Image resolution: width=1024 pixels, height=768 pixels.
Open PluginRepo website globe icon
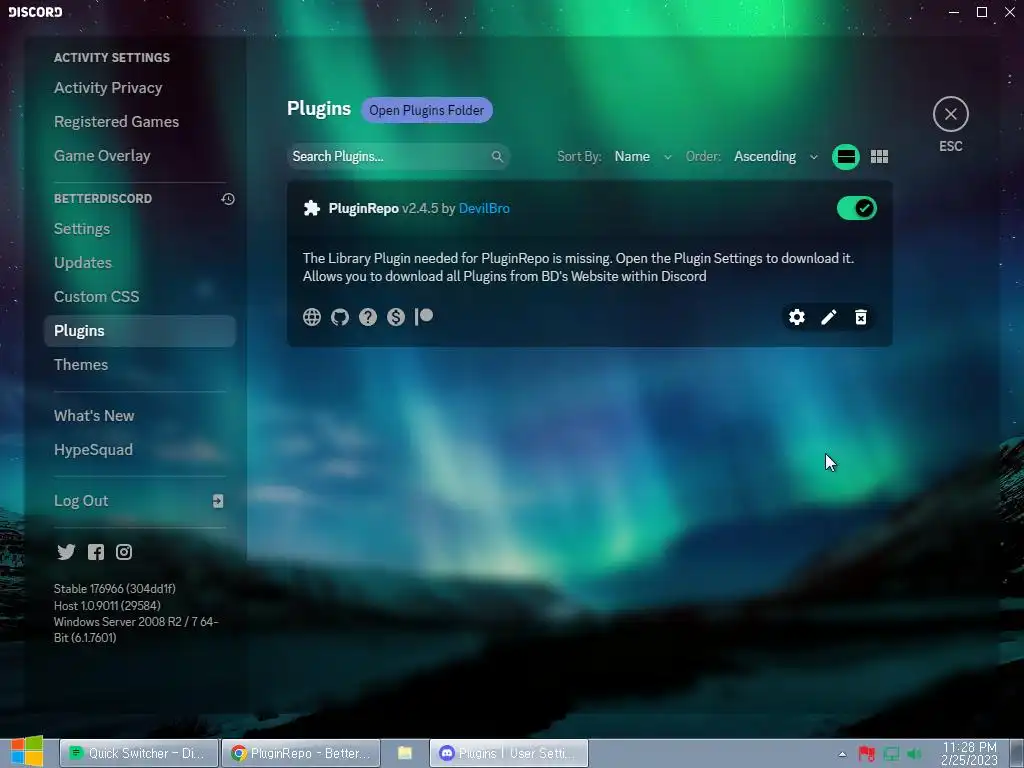(x=312, y=317)
